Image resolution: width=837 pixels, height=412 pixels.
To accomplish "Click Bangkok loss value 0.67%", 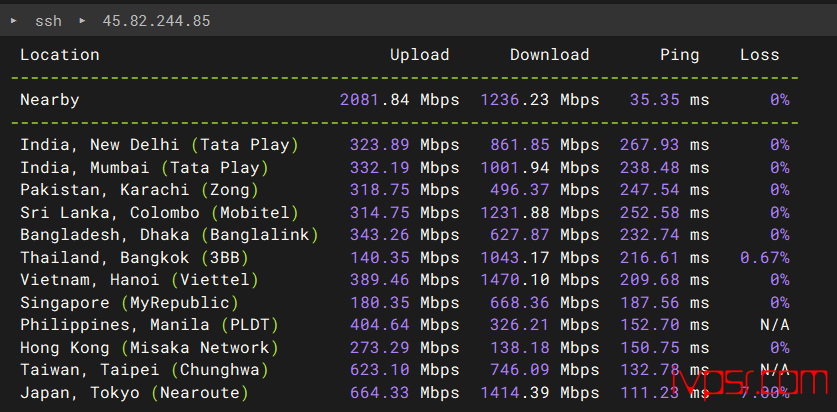I will [764, 258].
